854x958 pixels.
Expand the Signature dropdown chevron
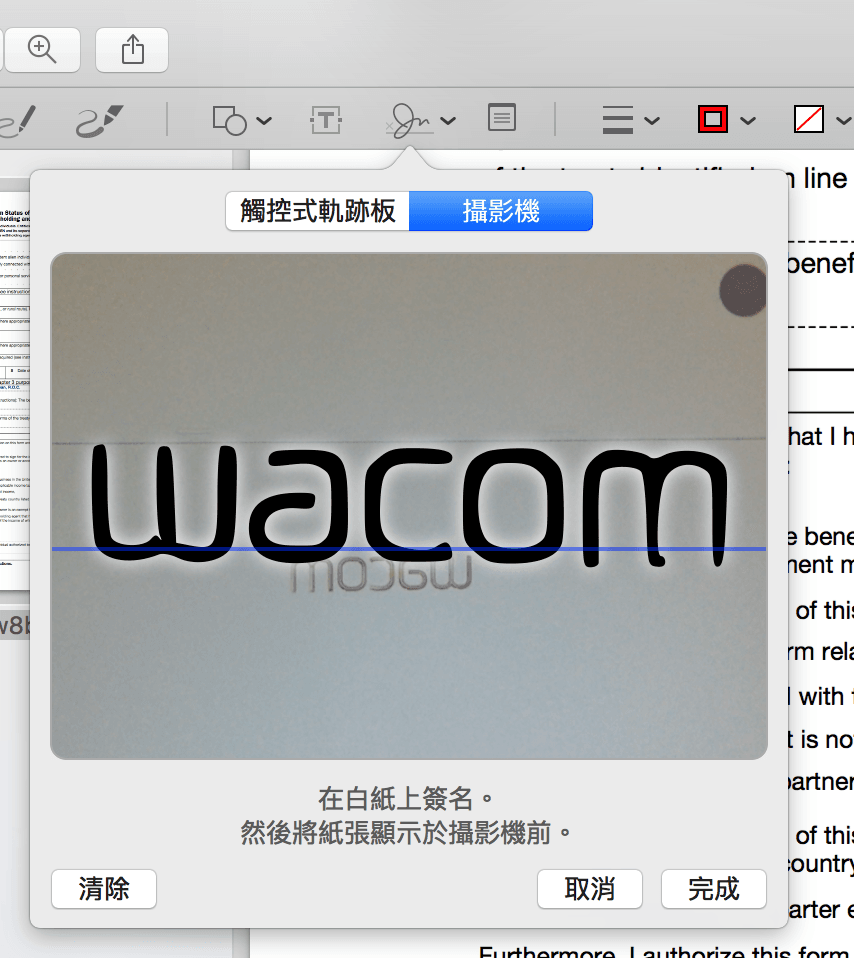pyautogui.click(x=448, y=120)
